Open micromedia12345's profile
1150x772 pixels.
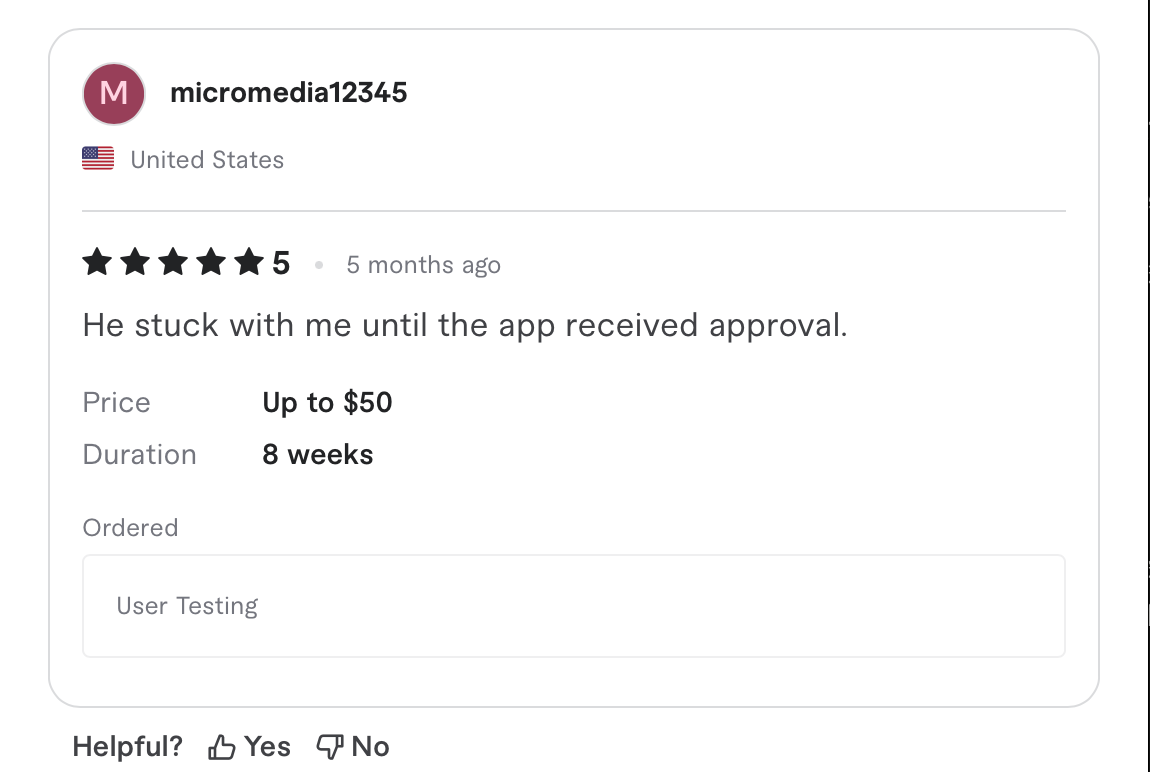[x=289, y=93]
